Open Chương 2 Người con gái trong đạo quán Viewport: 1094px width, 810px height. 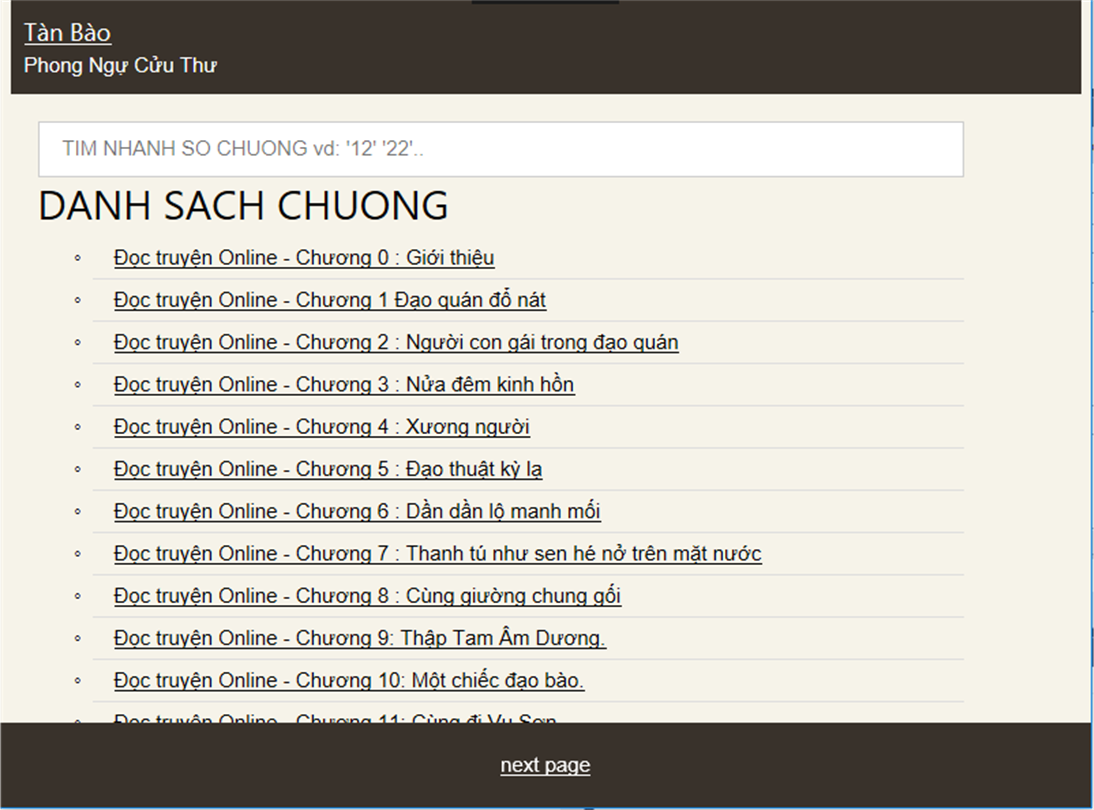396,342
